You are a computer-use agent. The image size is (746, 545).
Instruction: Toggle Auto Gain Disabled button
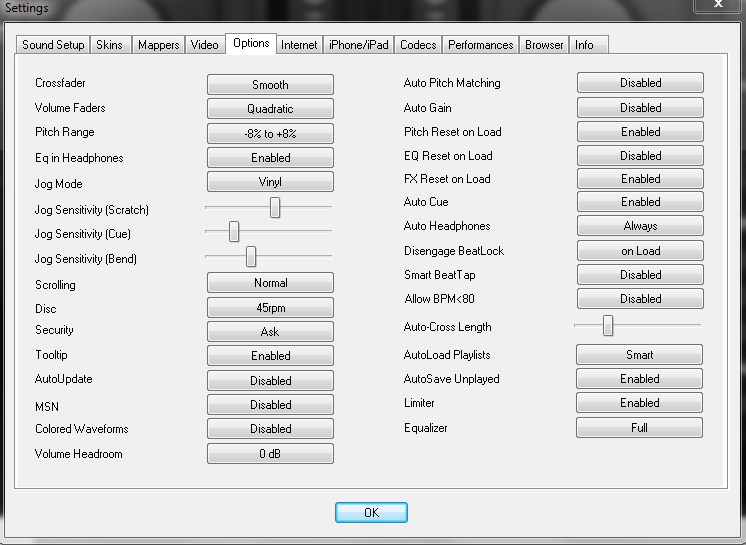point(640,108)
